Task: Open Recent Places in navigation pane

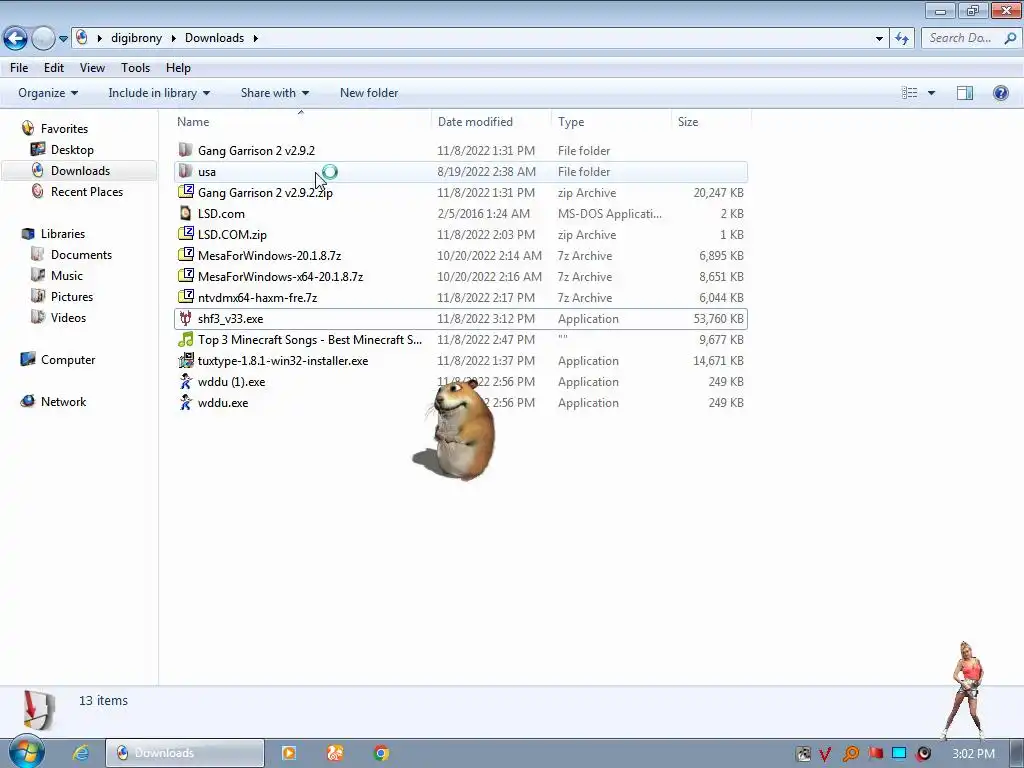Action: [x=87, y=191]
